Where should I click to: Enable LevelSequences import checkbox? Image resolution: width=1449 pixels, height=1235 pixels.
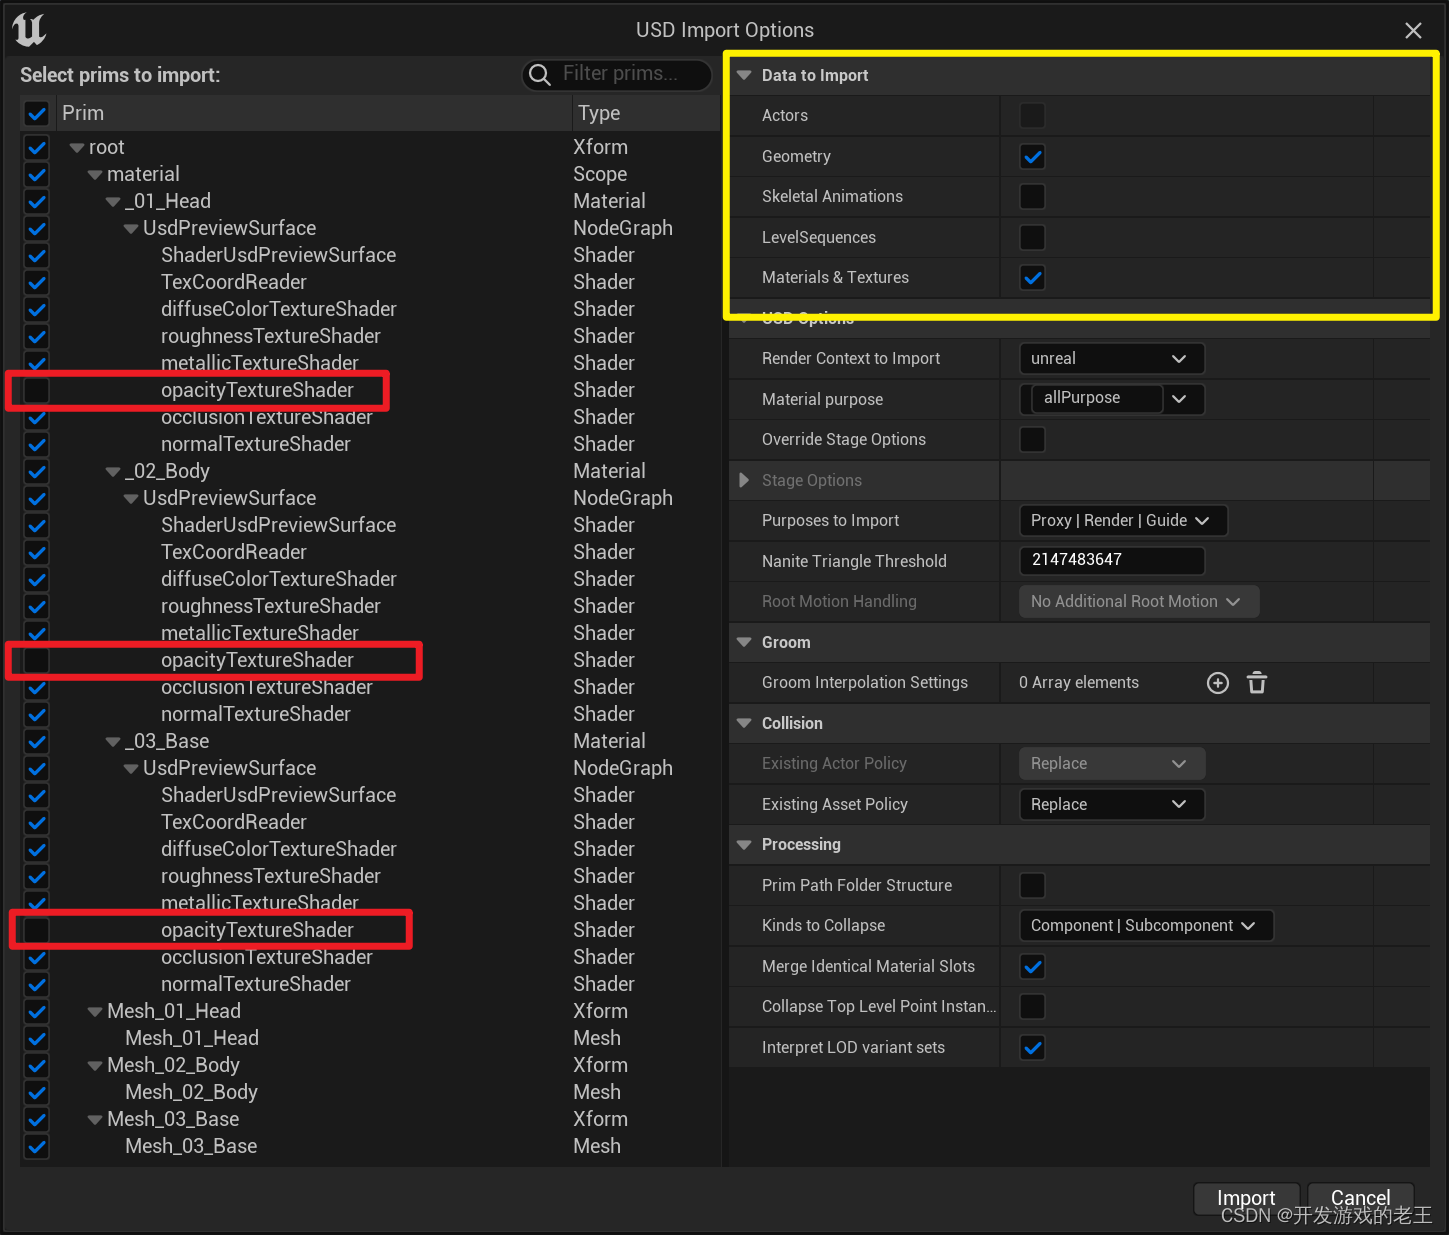tap(1032, 238)
